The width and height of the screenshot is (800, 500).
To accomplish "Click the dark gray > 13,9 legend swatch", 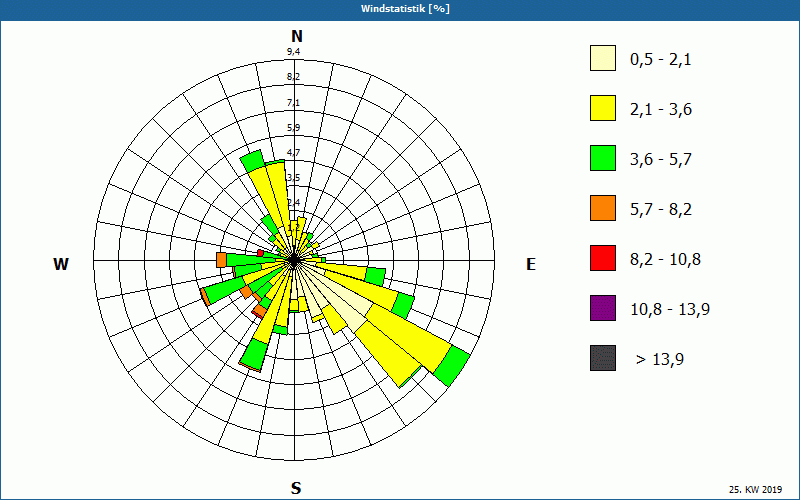I will [603, 358].
